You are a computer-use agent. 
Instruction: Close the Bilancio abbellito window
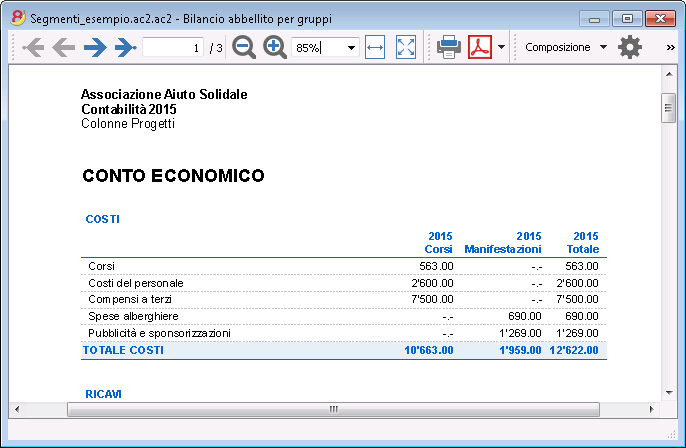pos(660,19)
